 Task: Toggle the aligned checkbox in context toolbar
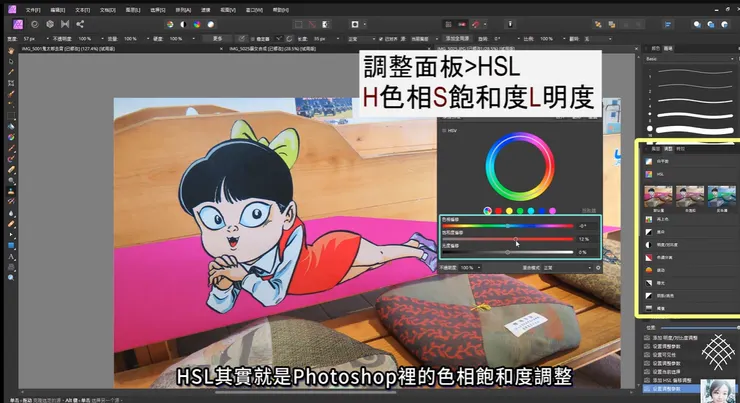(x=381, y=39)
